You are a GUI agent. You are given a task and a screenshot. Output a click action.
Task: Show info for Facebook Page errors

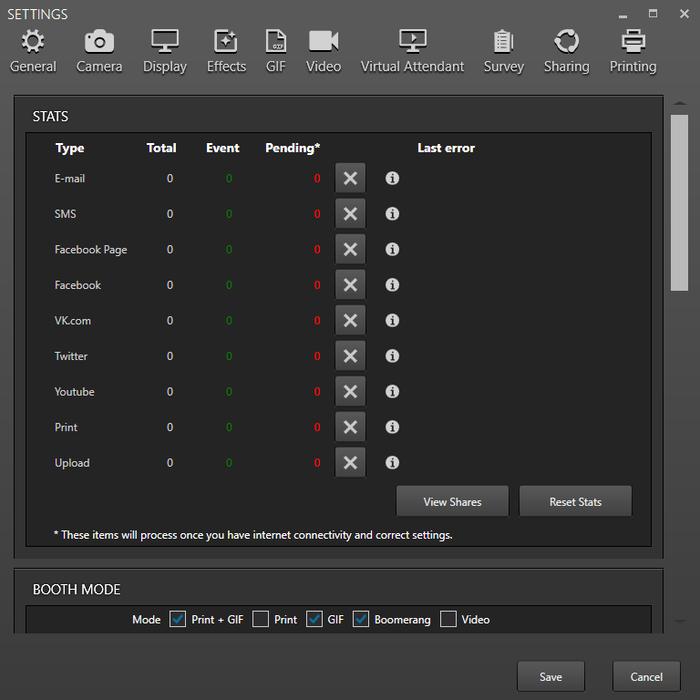[392, 250]
